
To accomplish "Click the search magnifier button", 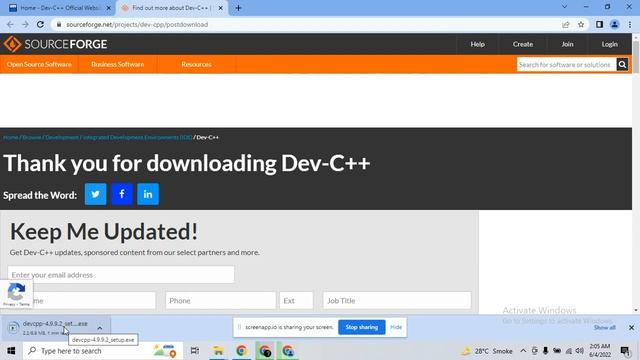I will [x=622, y=64].
